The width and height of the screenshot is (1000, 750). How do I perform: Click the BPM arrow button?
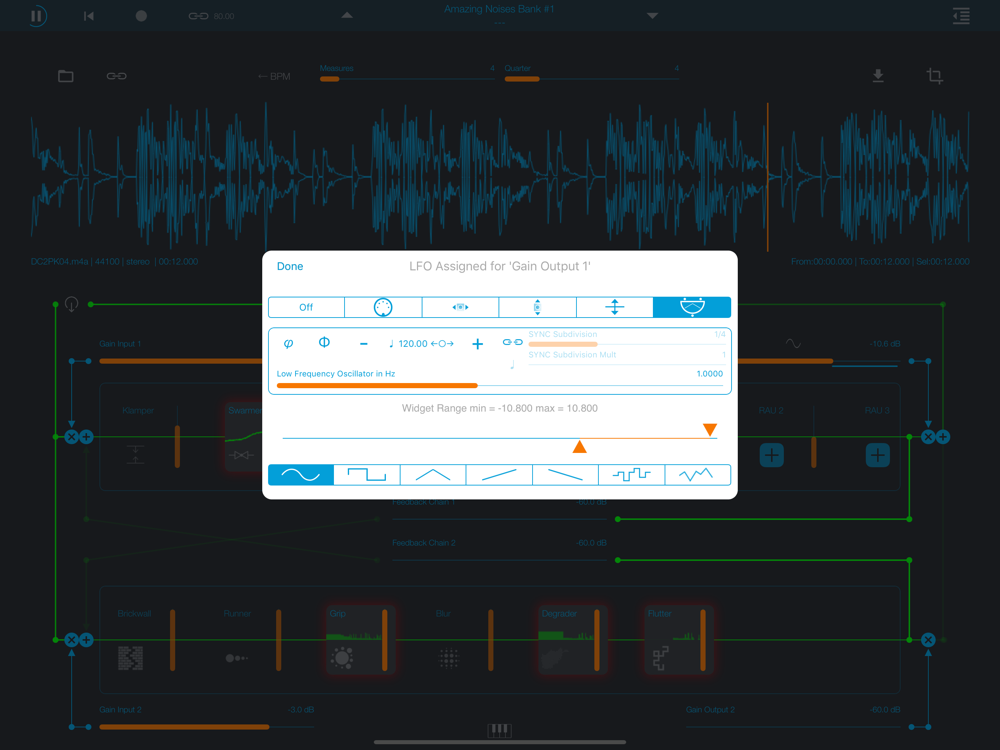[x=274, y=77]
